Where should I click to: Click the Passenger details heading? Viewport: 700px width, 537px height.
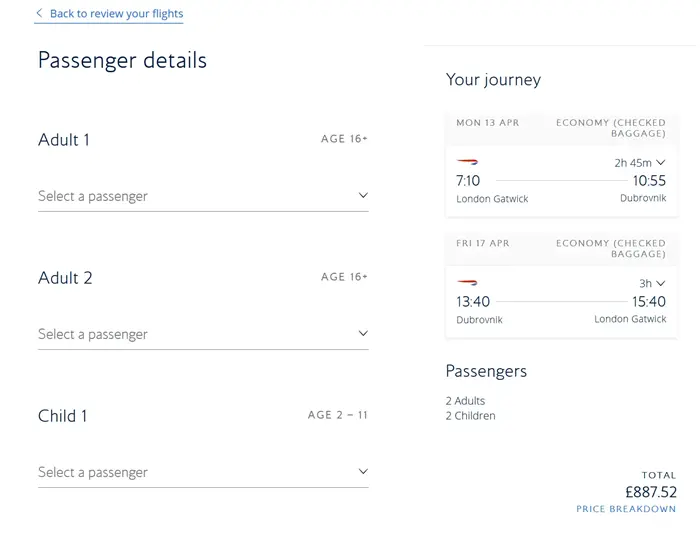(x=122, y=60)
